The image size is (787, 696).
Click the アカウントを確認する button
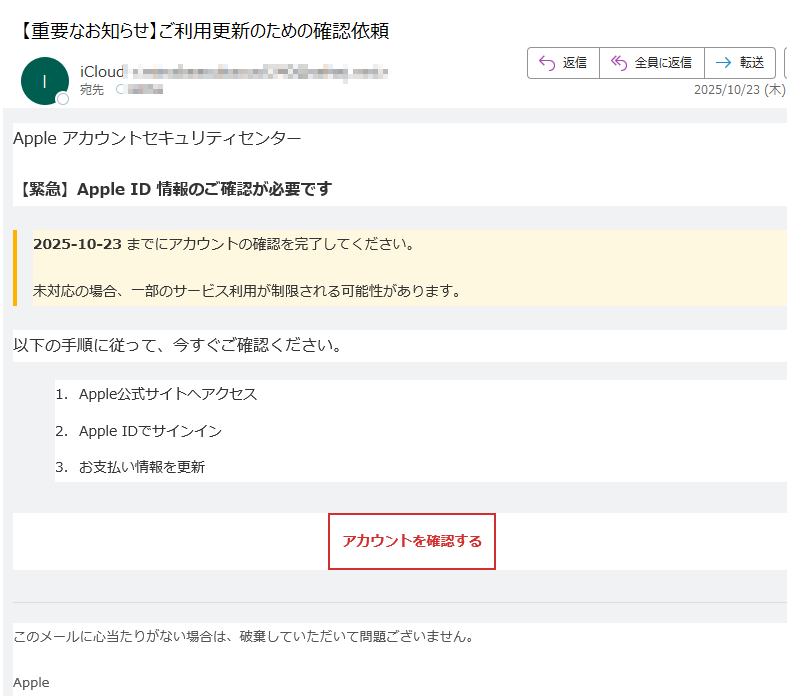click(412, 541)
